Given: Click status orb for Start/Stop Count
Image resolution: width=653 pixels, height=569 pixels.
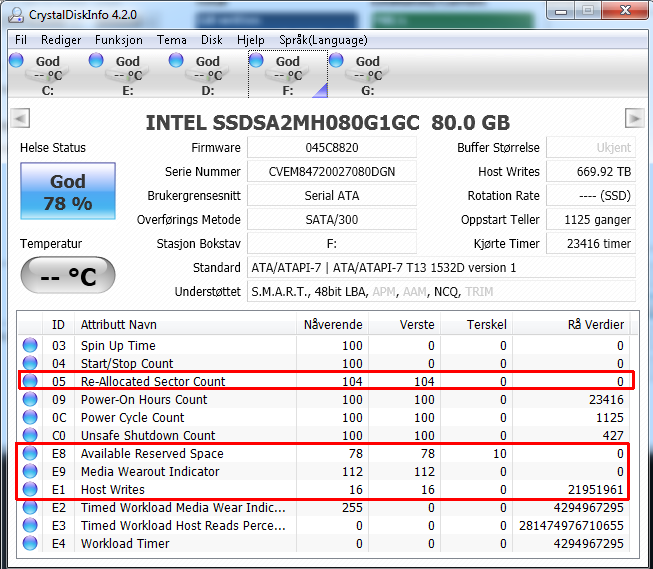Looking at the screenshot, I should coord(30,363).
